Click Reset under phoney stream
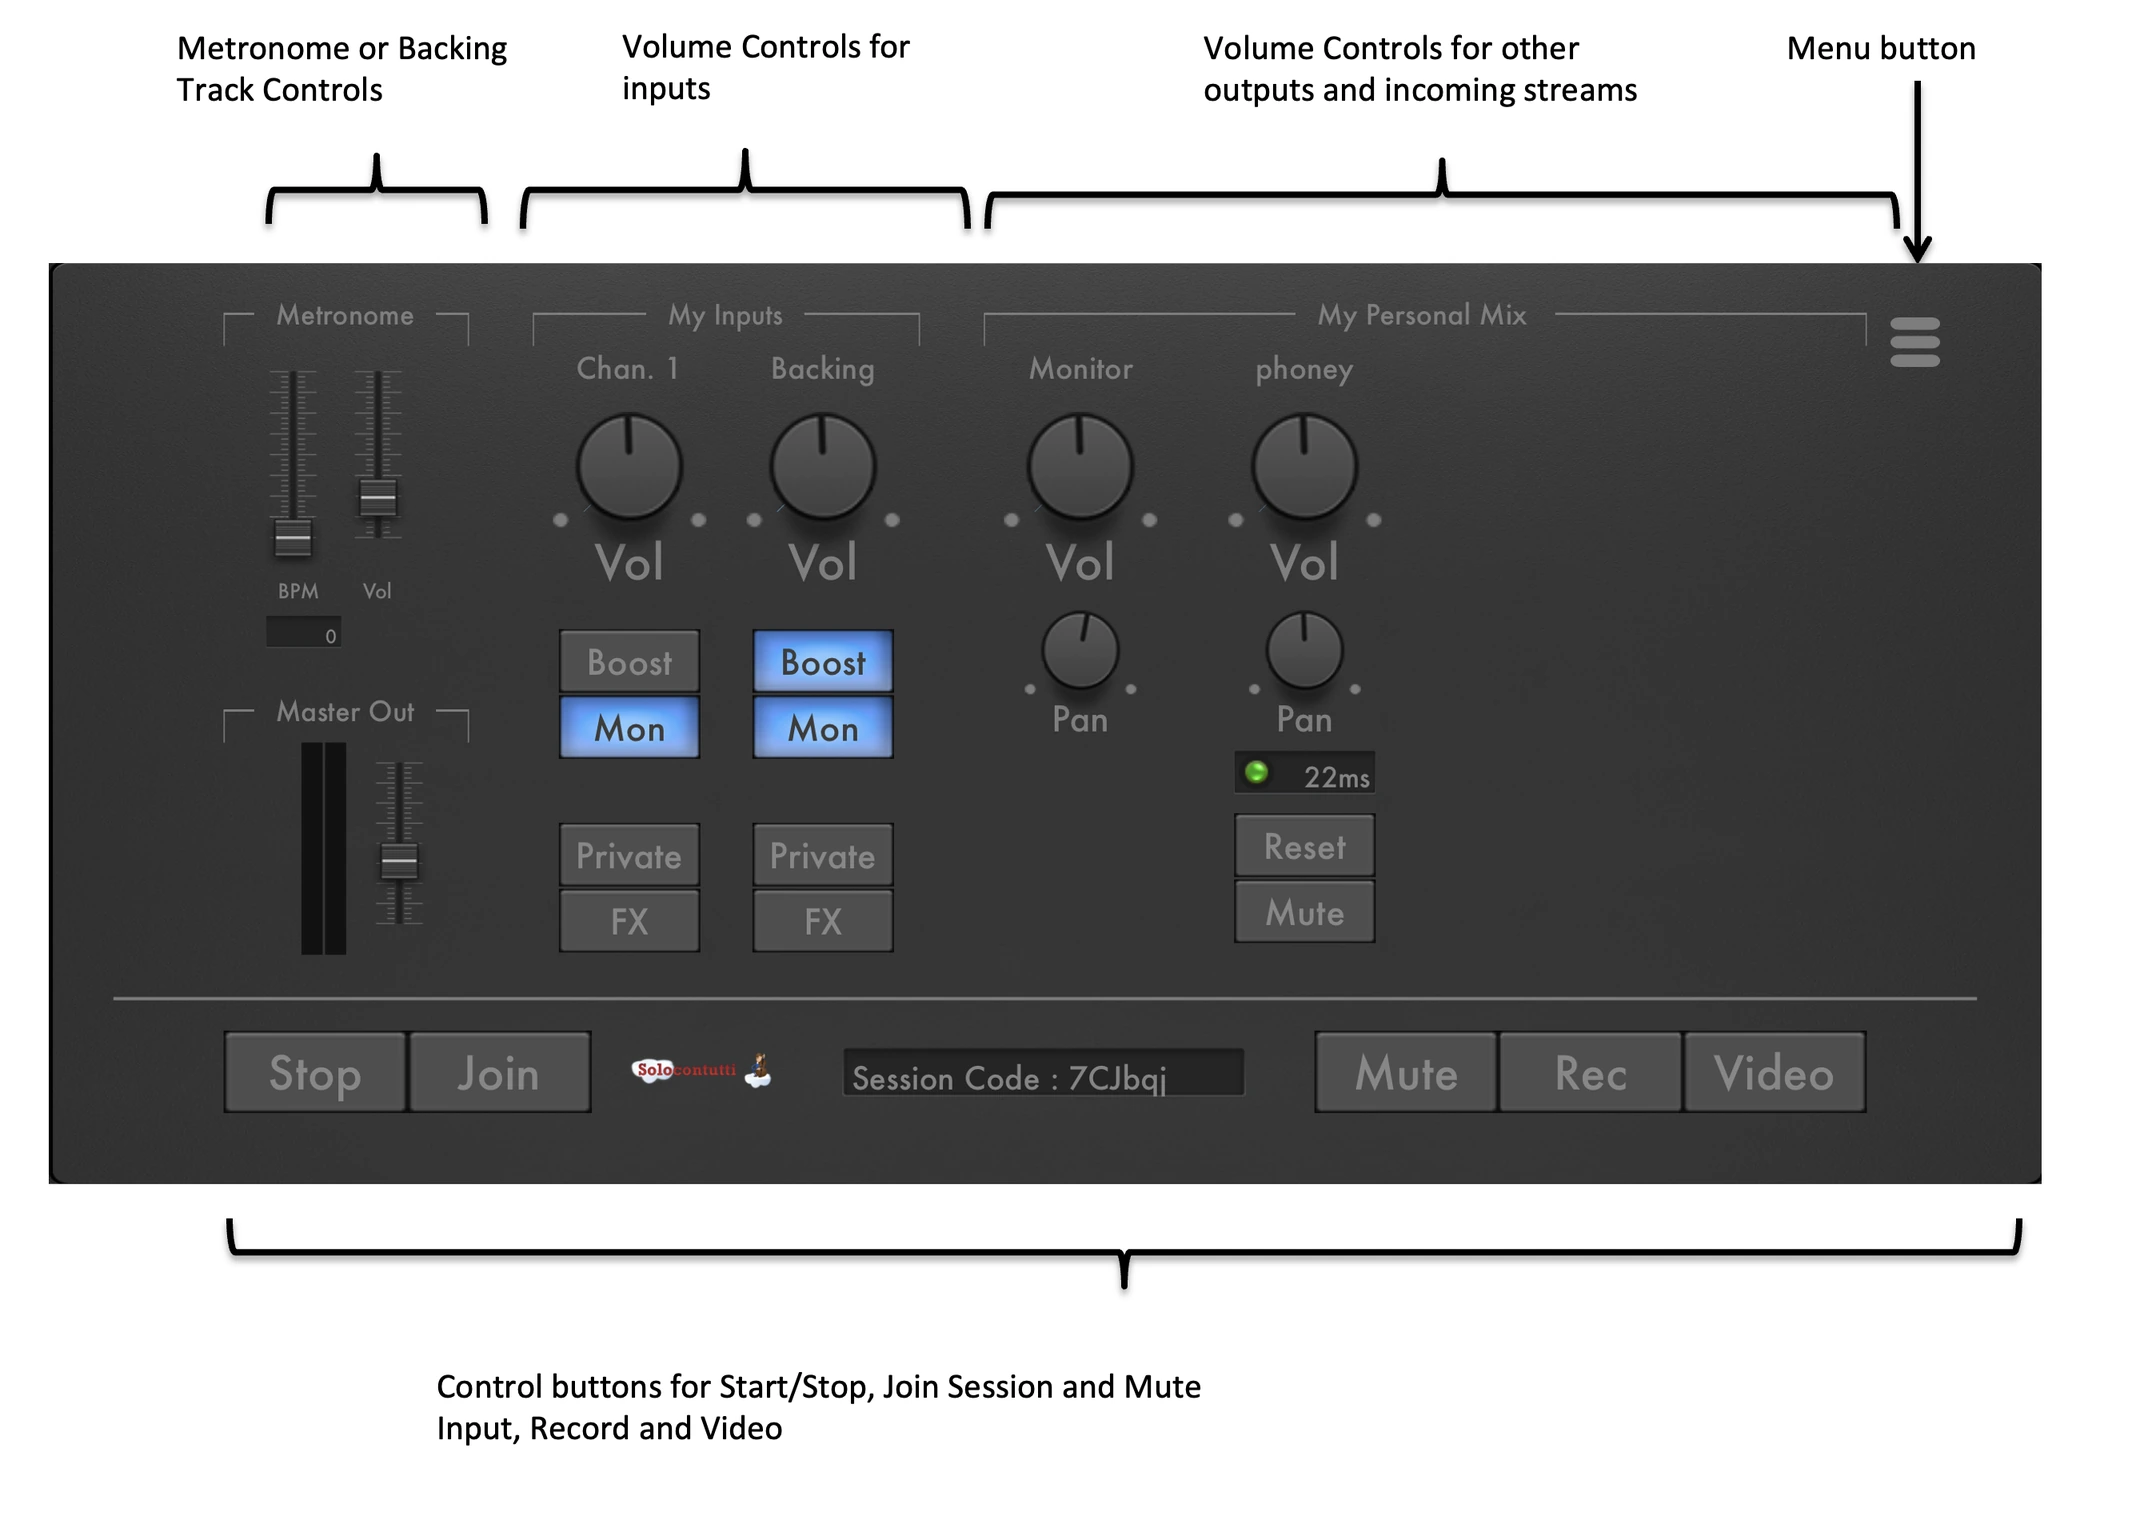The width and height of the screenshot is (2132, 1516). (x=1304, y=846)
